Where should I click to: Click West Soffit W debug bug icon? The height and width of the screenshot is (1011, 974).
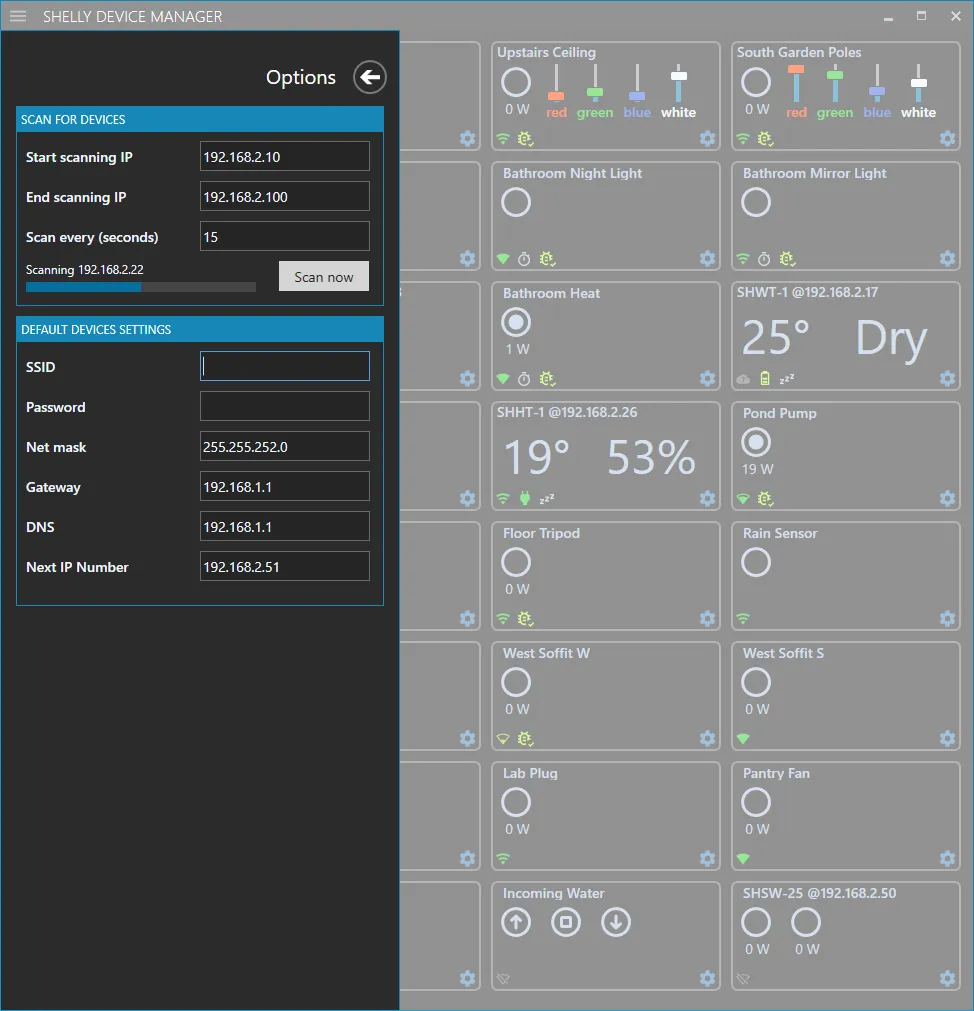525,739
